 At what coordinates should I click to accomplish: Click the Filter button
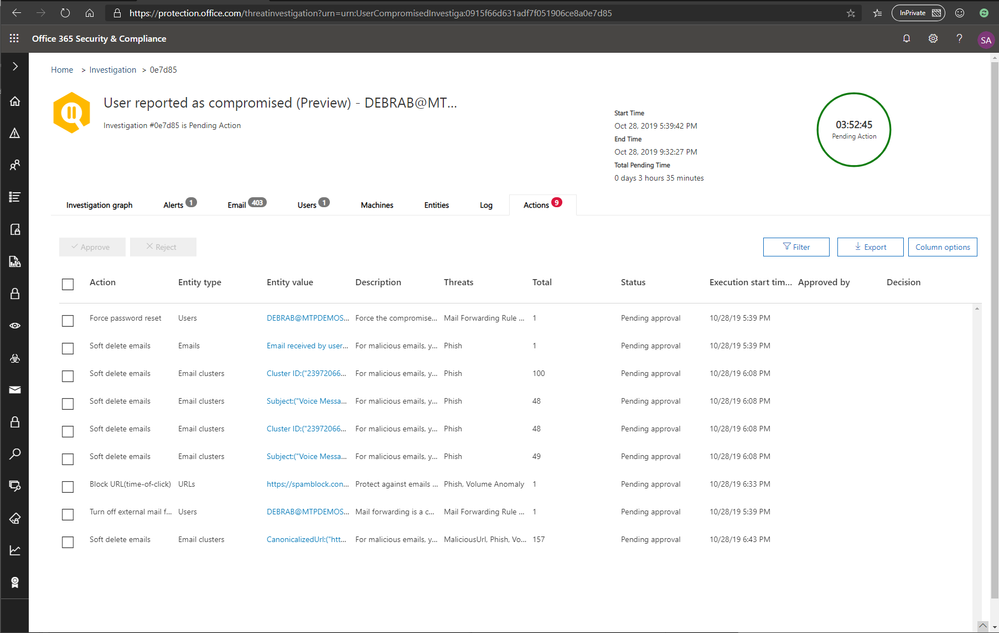pos(796,247)
